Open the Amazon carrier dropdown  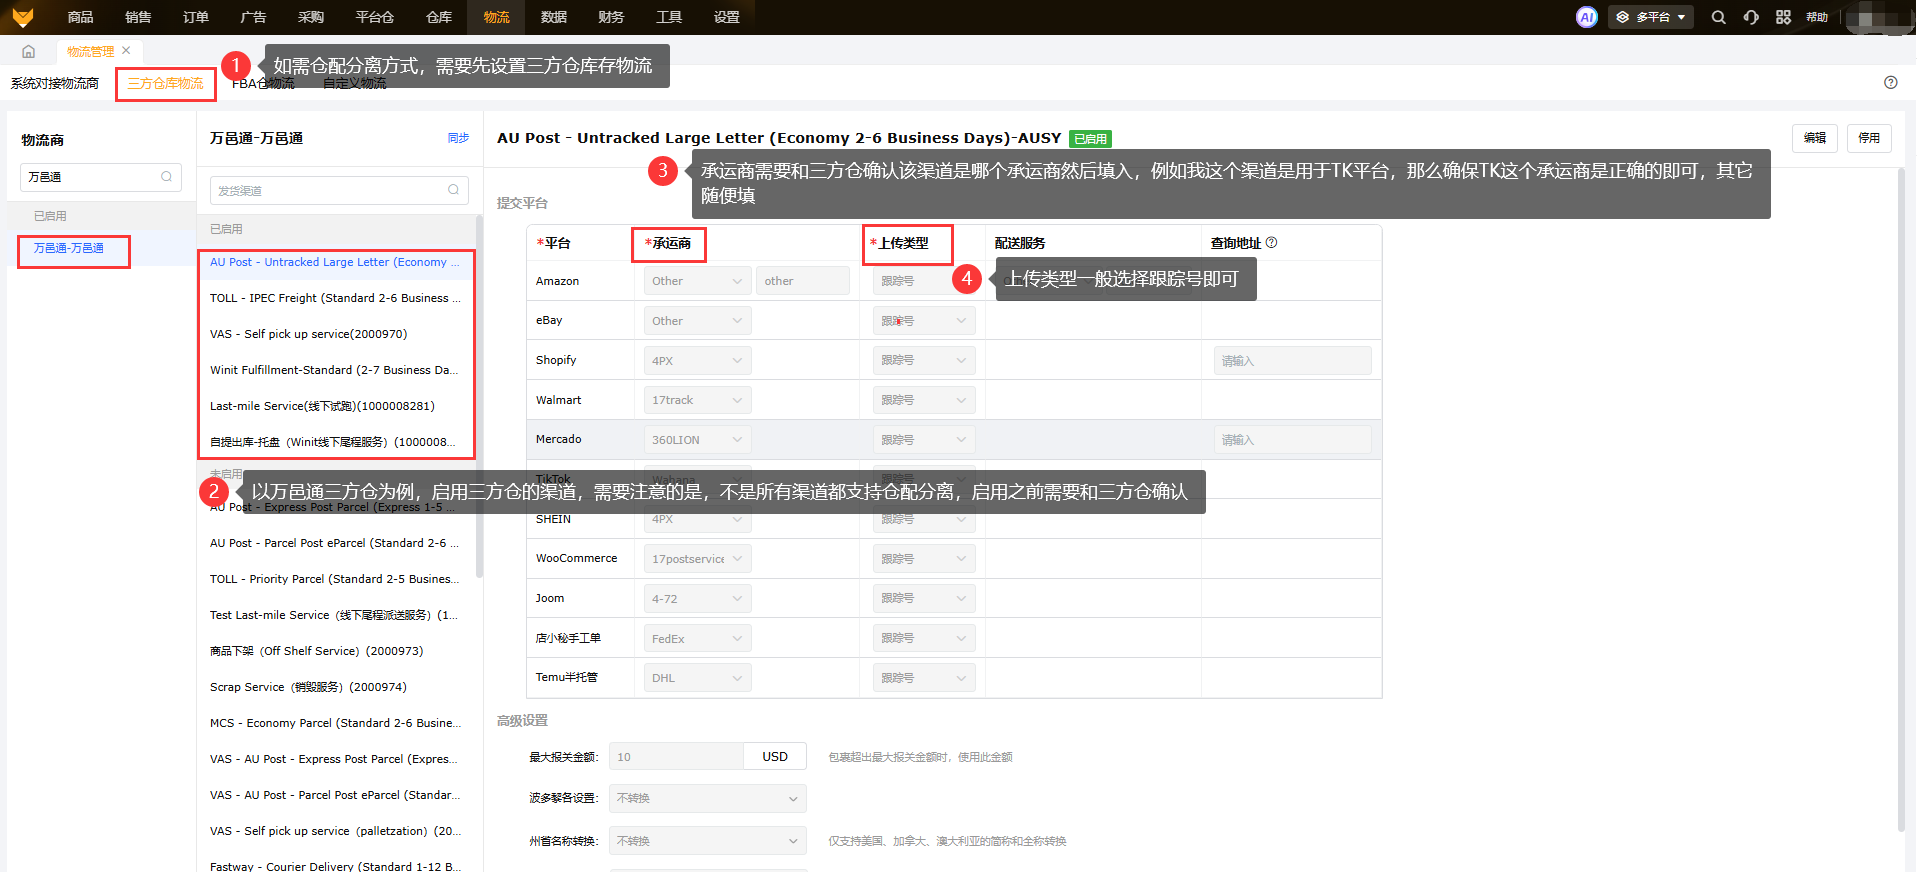pyautogui.click(x=696, y=281)
